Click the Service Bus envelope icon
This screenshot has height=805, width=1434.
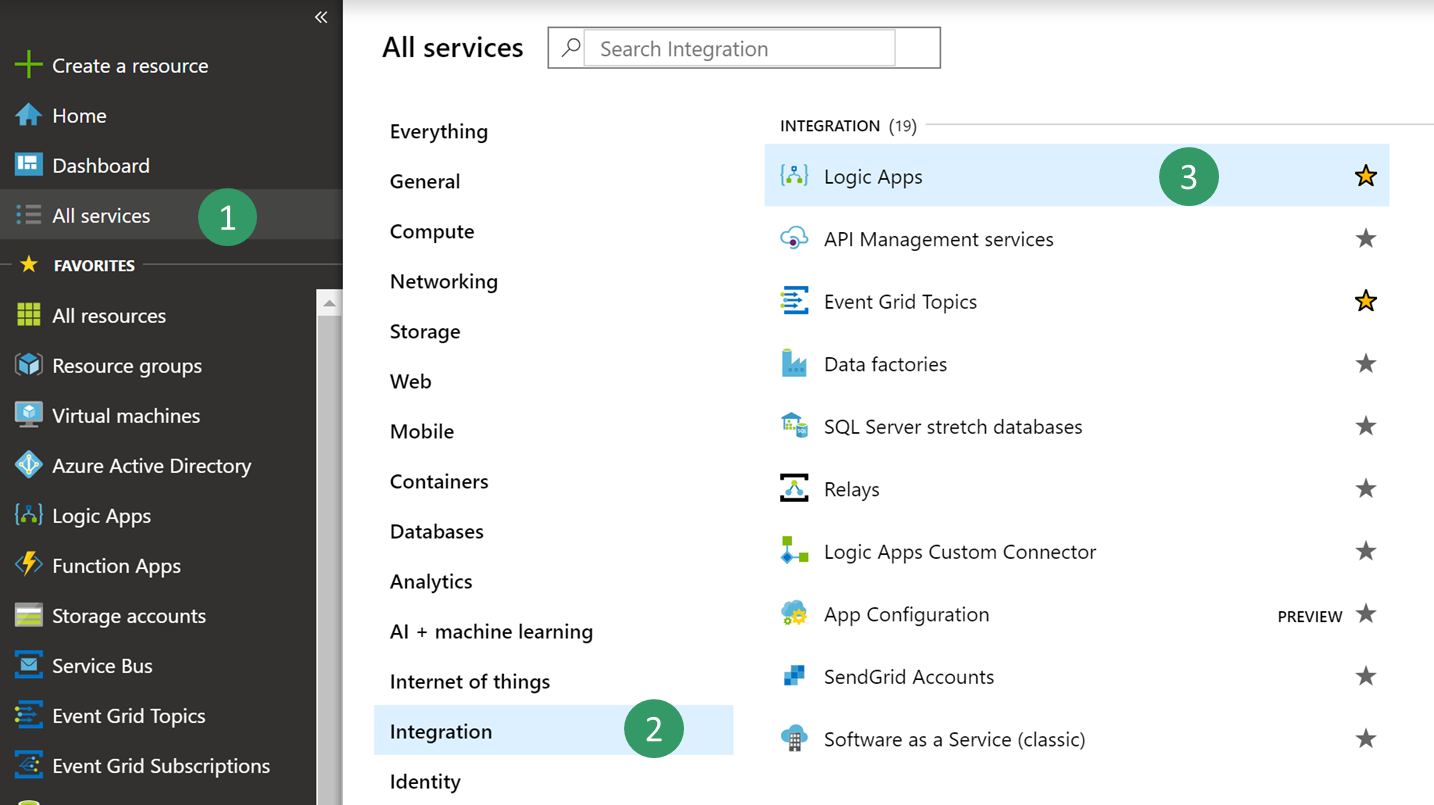pyautogui.click(x=28, y=665)
